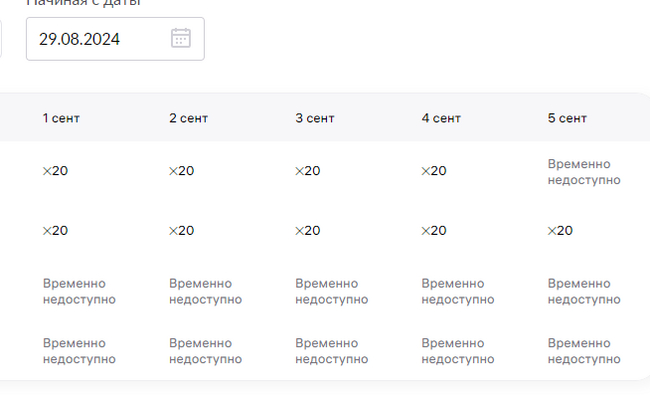Open the calendar date picker icon

pyautogui.click(x=181, y=39)
